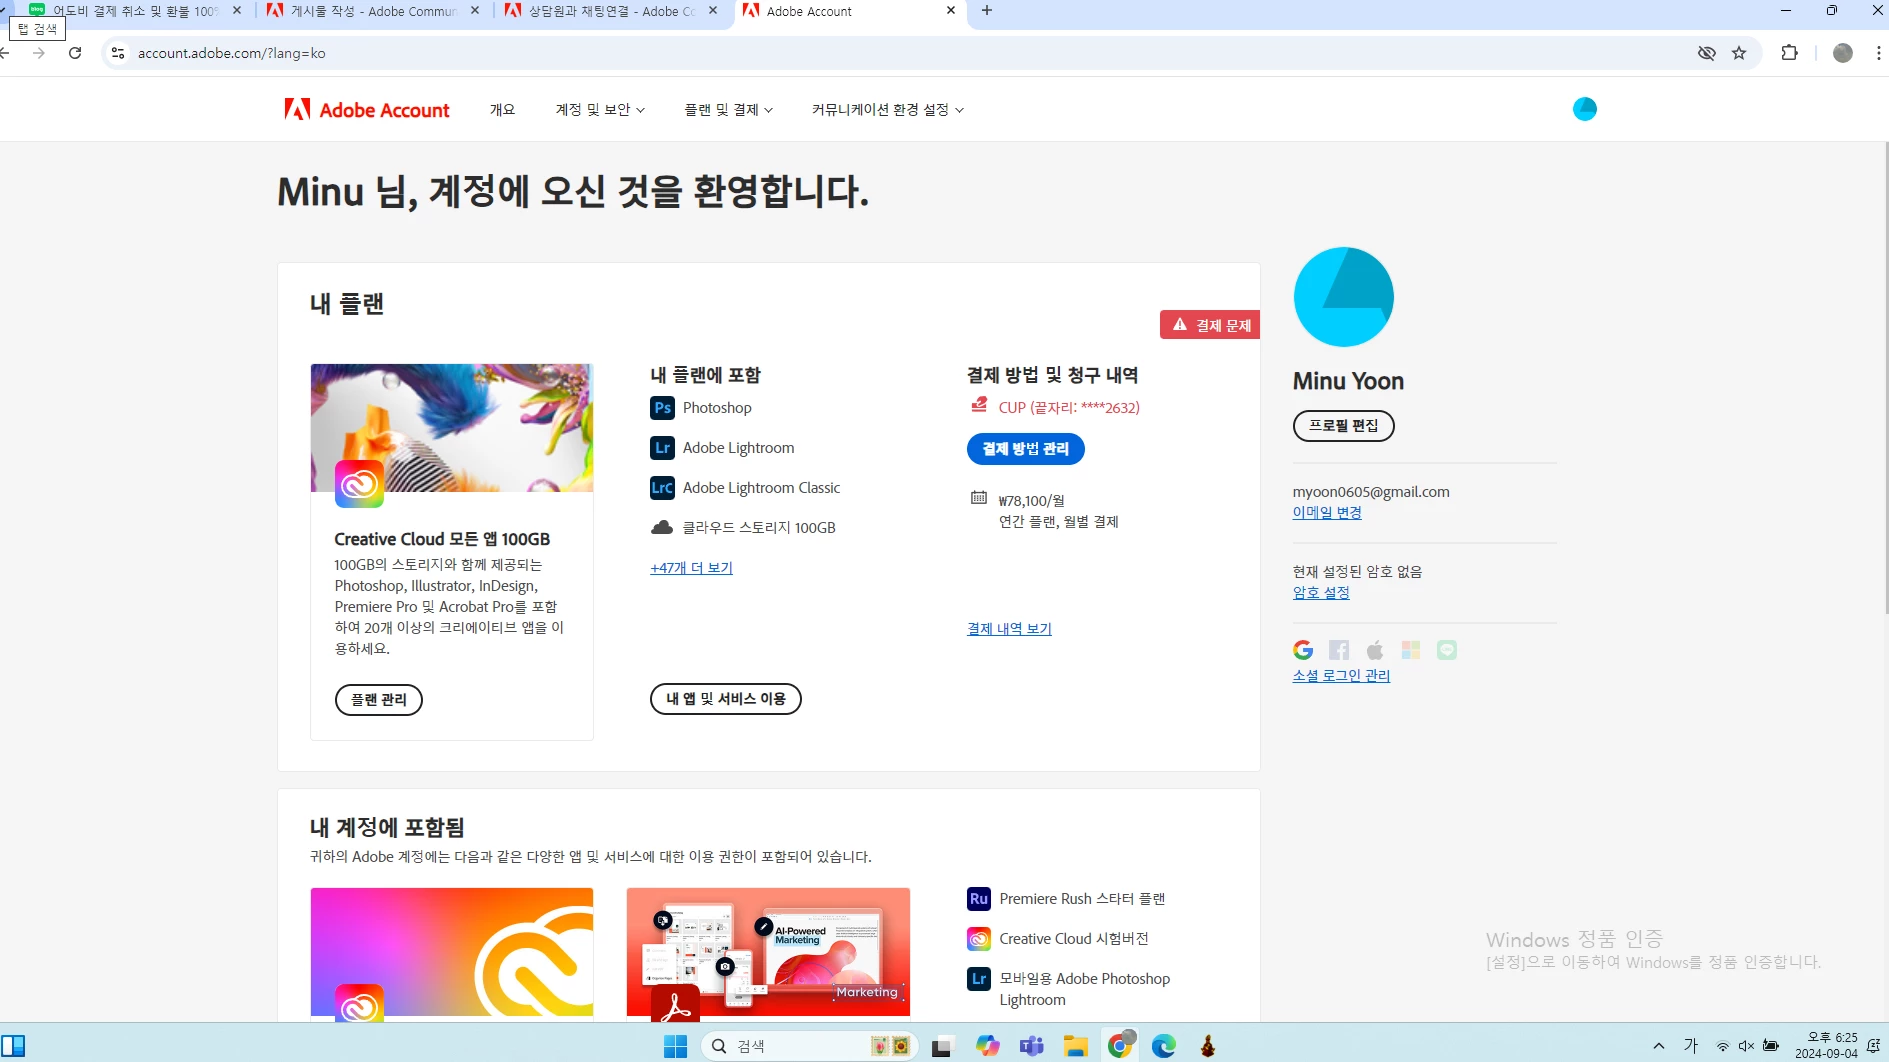Viewport: 1889px width, 1062px height.
Task: Click the calendar icon beside ₩78,100/월
Action: point(979,498)
